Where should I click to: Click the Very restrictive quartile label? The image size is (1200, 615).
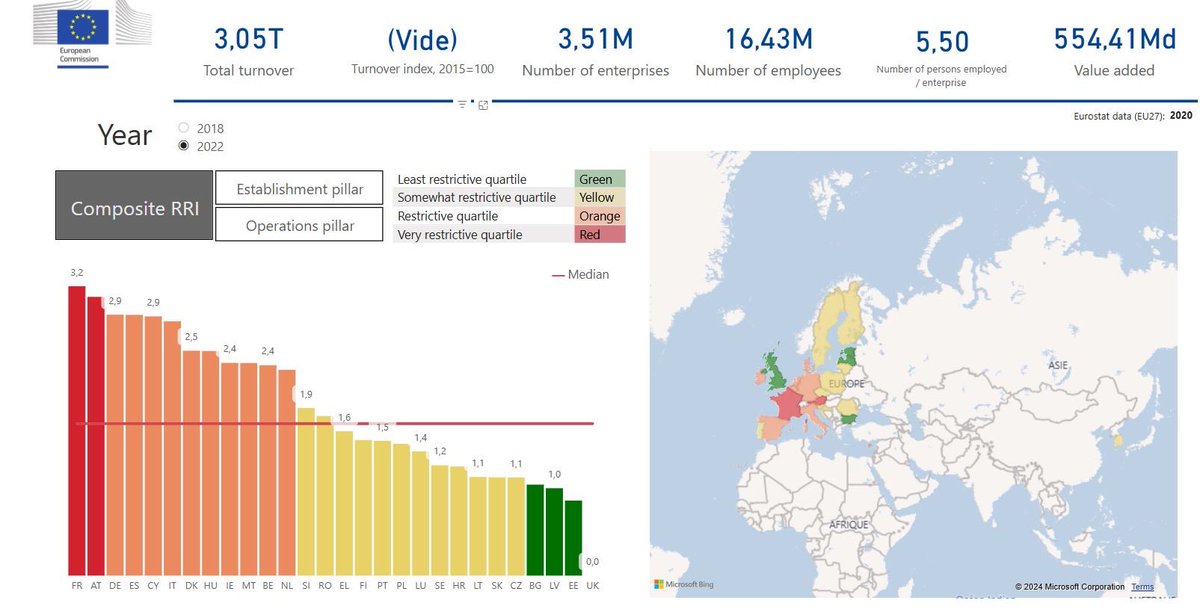pyautogui.click(x=460, y=235)
